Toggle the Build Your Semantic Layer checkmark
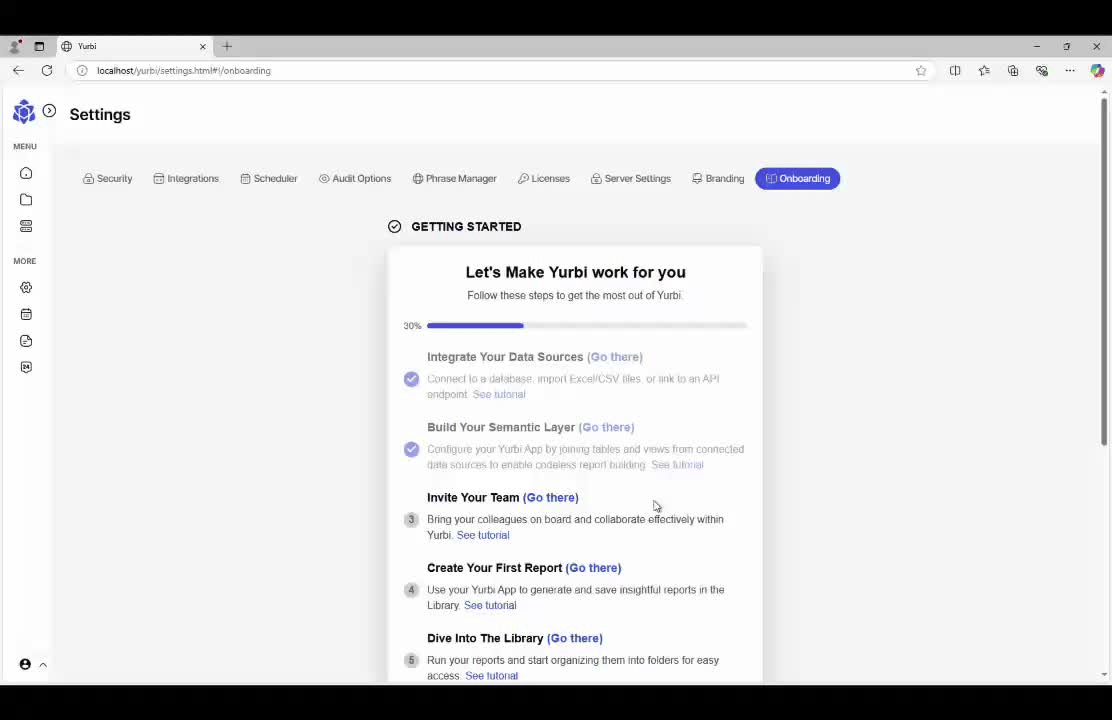The height and width of the screenshot is (720, 1112). pyautogui.click(x=411, y=449)
